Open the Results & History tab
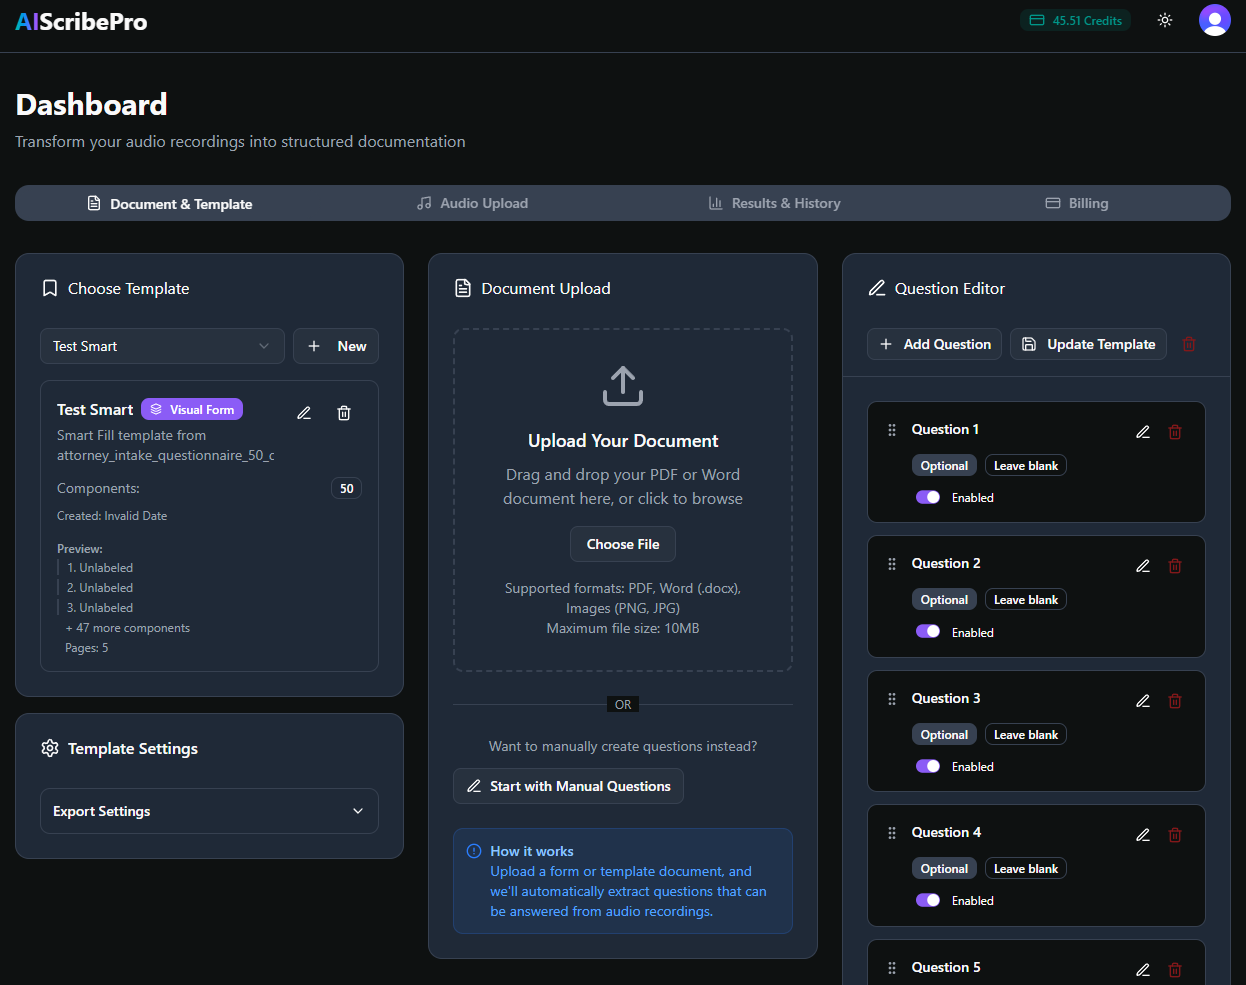The image size is (1246, 985). 774,203
